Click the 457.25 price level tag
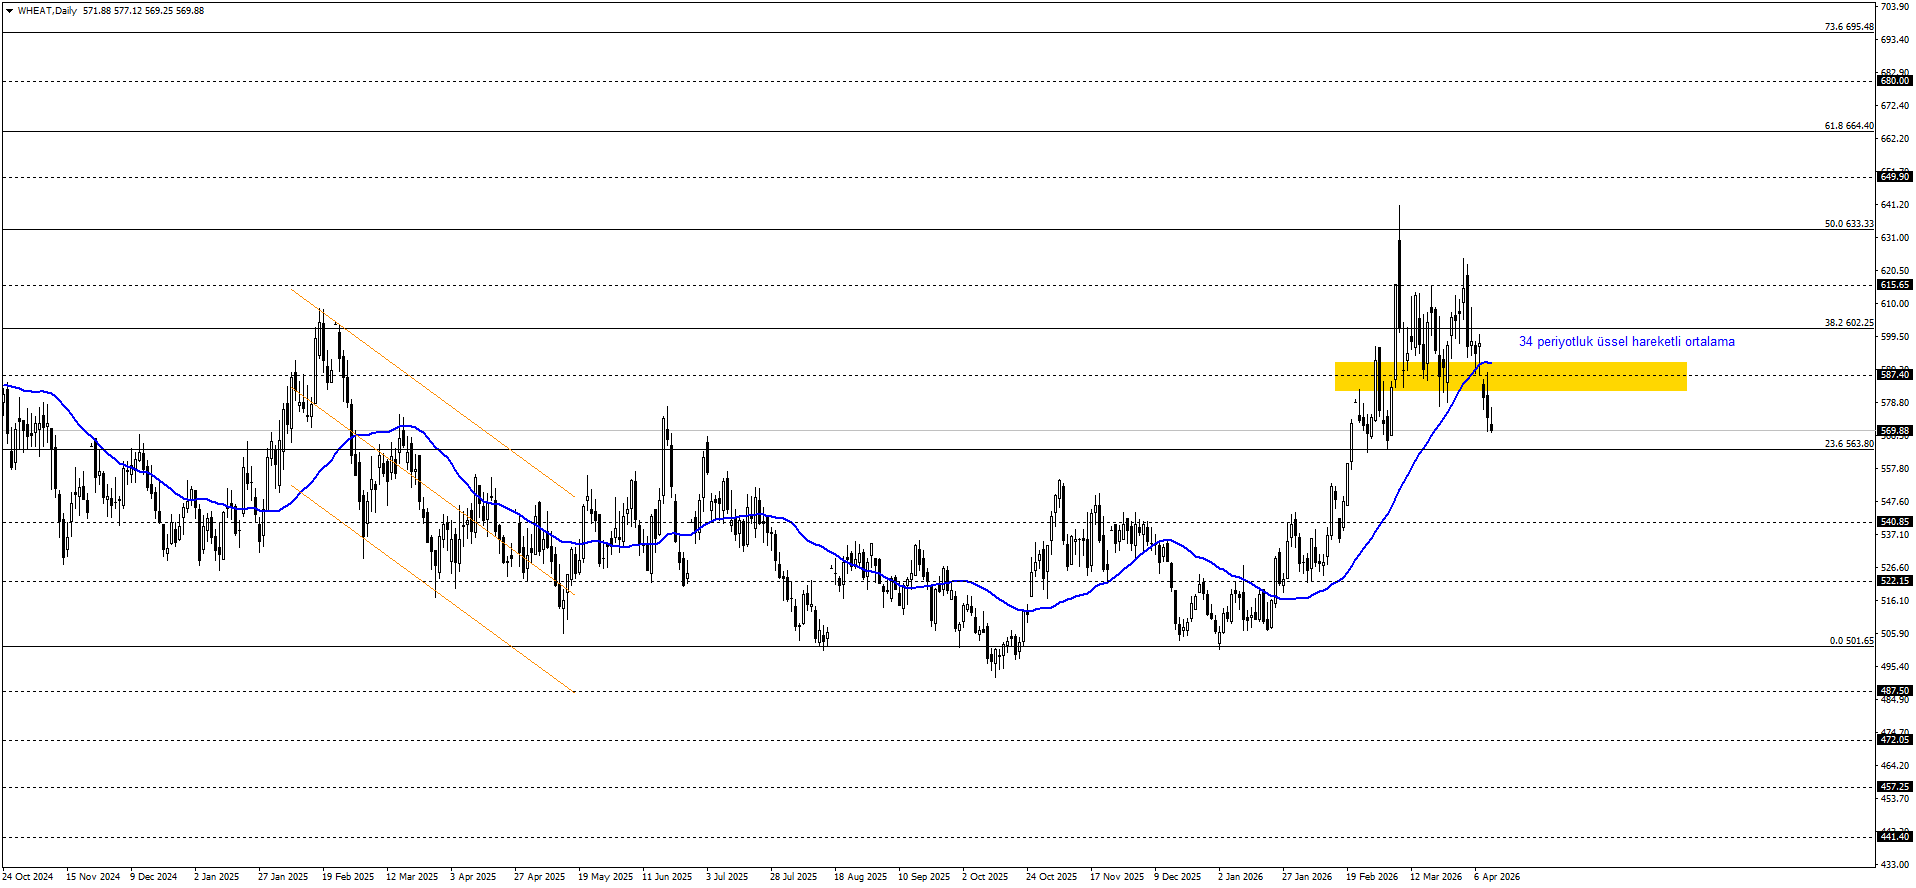The width and height of the screenshot is (1916, 888). (1894, 787)
